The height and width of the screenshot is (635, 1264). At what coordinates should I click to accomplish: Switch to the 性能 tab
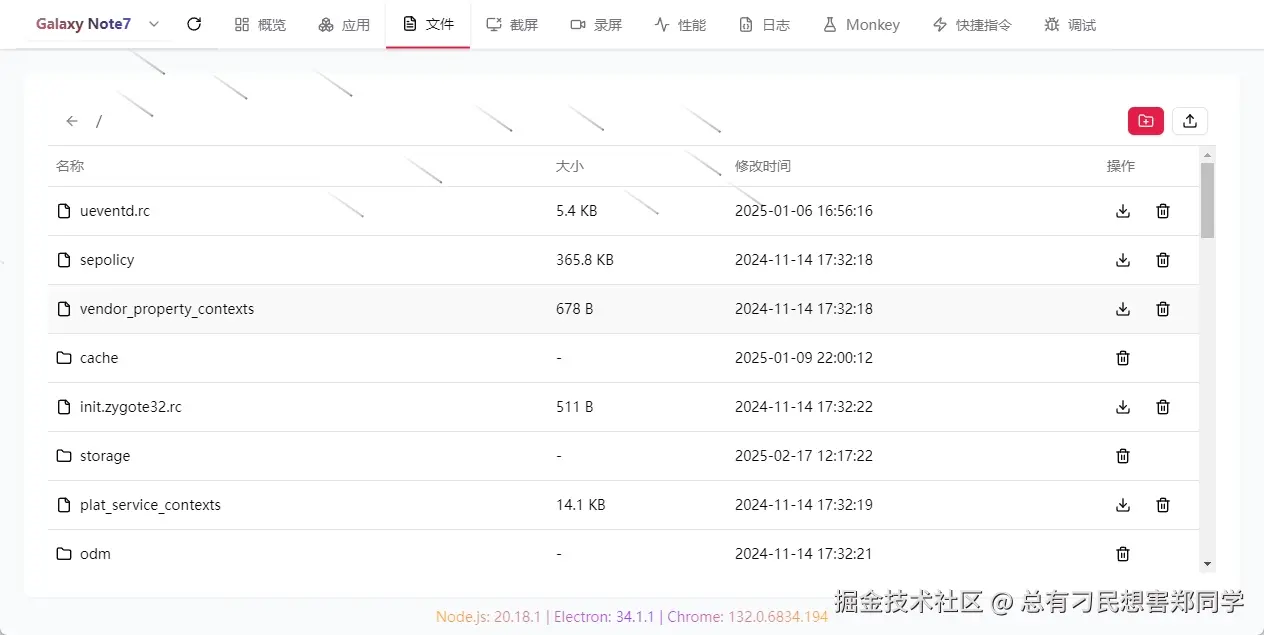(x=680, y=24)
